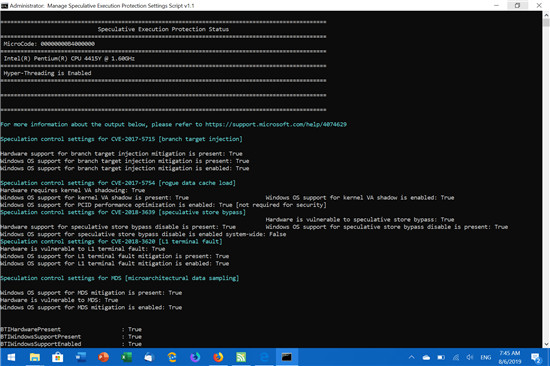This screenshot has width=550, height=366.
Task: Click the console scrollbar down arrow
Action: (x=546, y=344)
